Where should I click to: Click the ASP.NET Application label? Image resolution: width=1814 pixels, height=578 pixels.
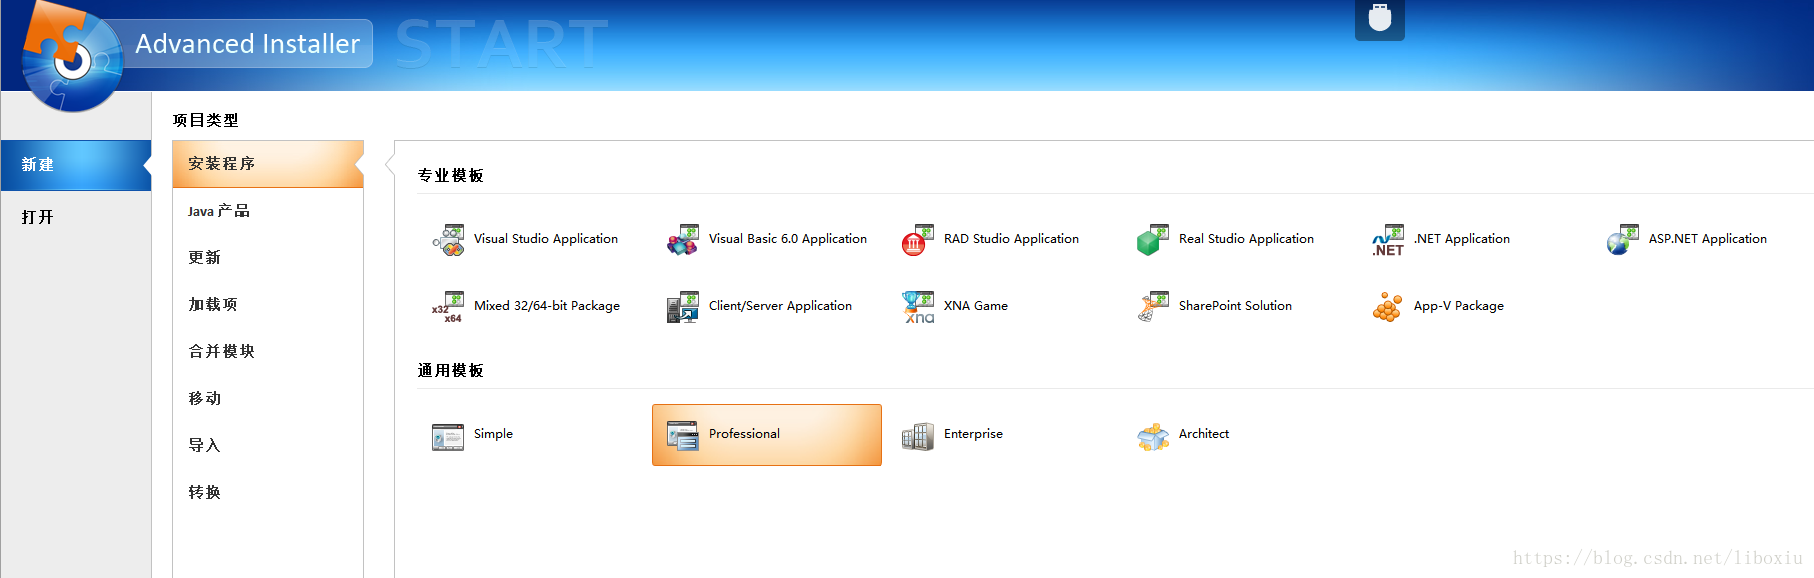point(1708,239)
